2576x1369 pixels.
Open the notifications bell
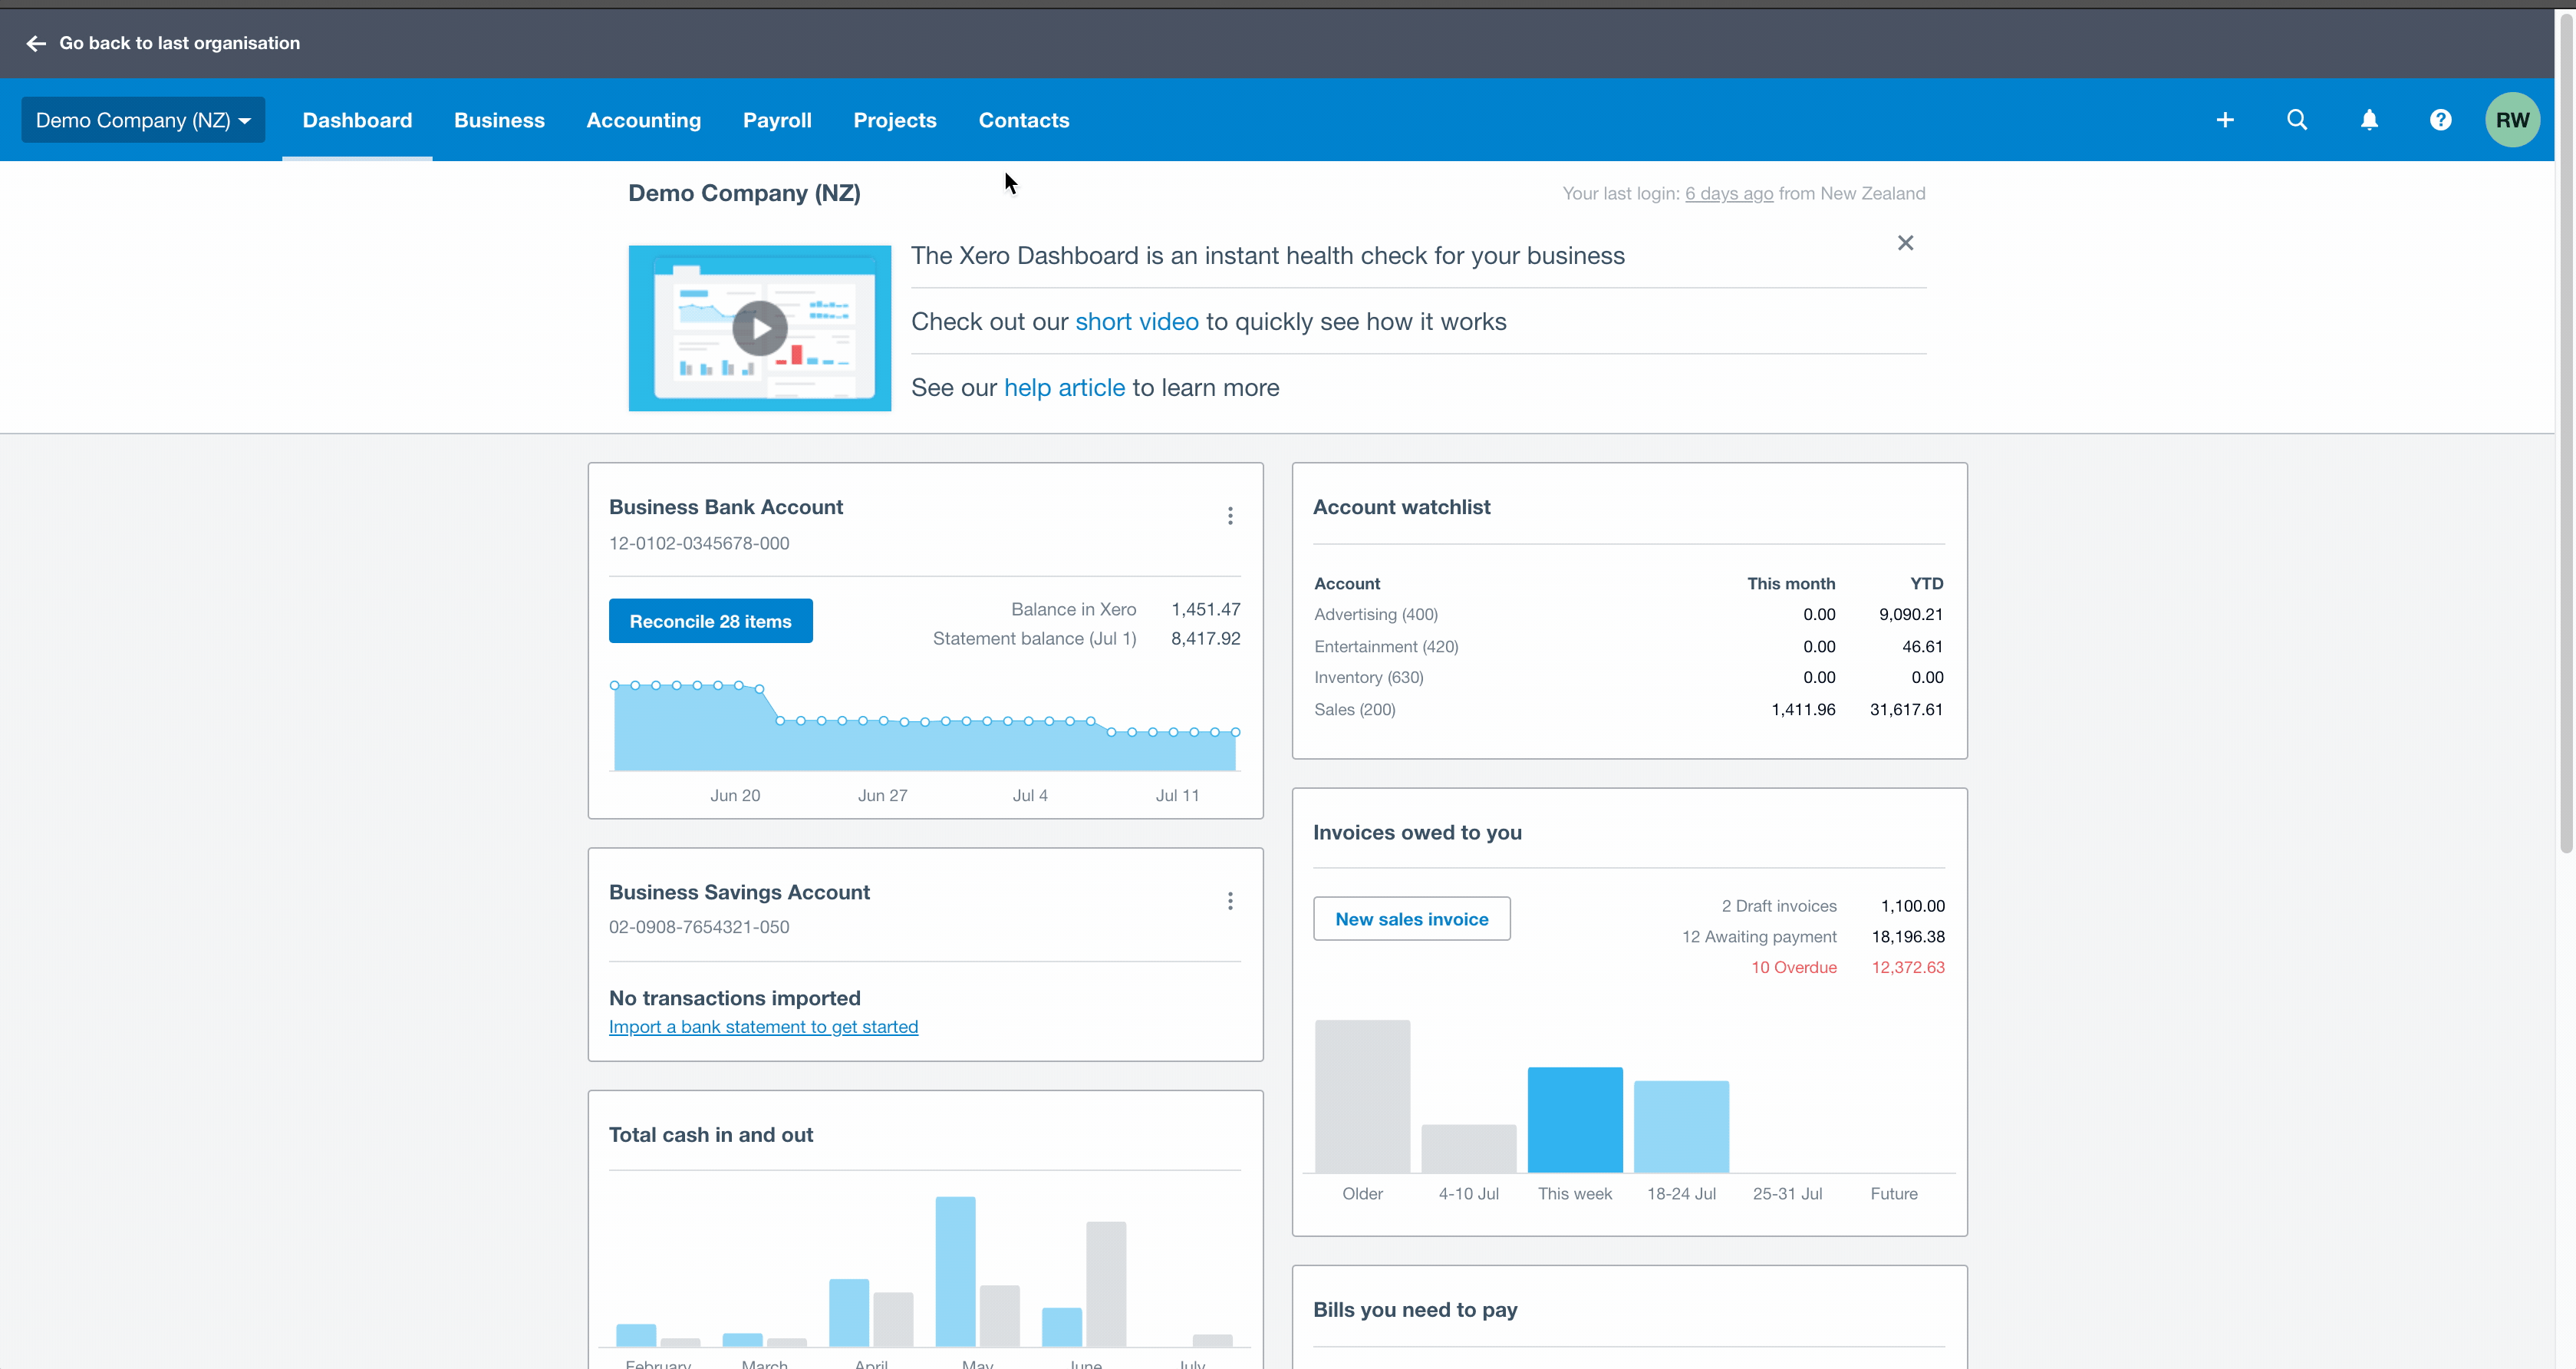point(2369,120)
